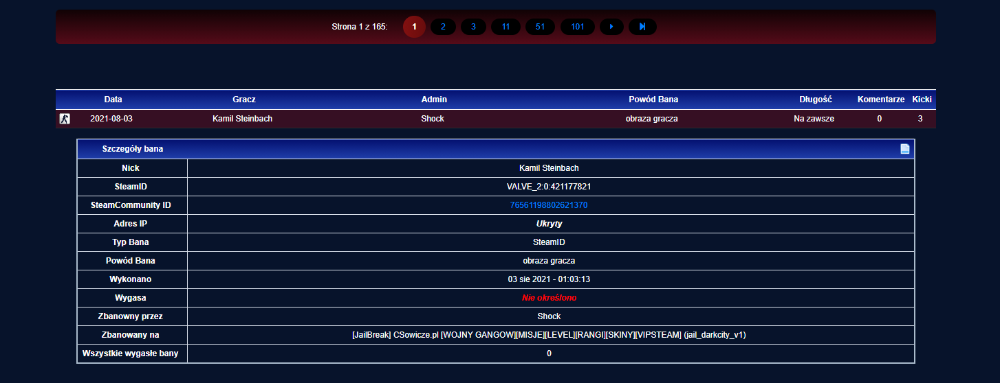Click the Half-Life game icon in ban row
The height and width of the screenshot is (383, 1000).
tap(64, 119)
